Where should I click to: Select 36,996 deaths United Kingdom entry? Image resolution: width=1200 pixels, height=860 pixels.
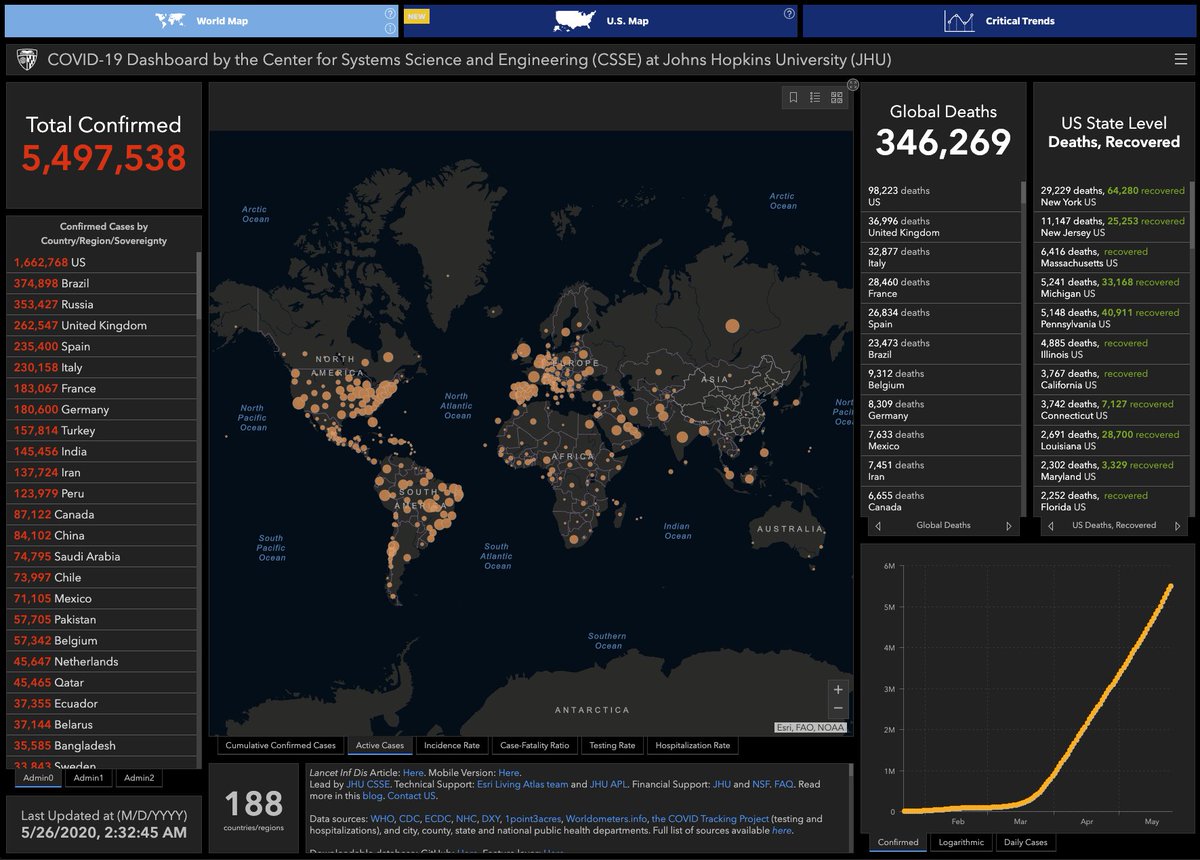[x=940, y=227]
